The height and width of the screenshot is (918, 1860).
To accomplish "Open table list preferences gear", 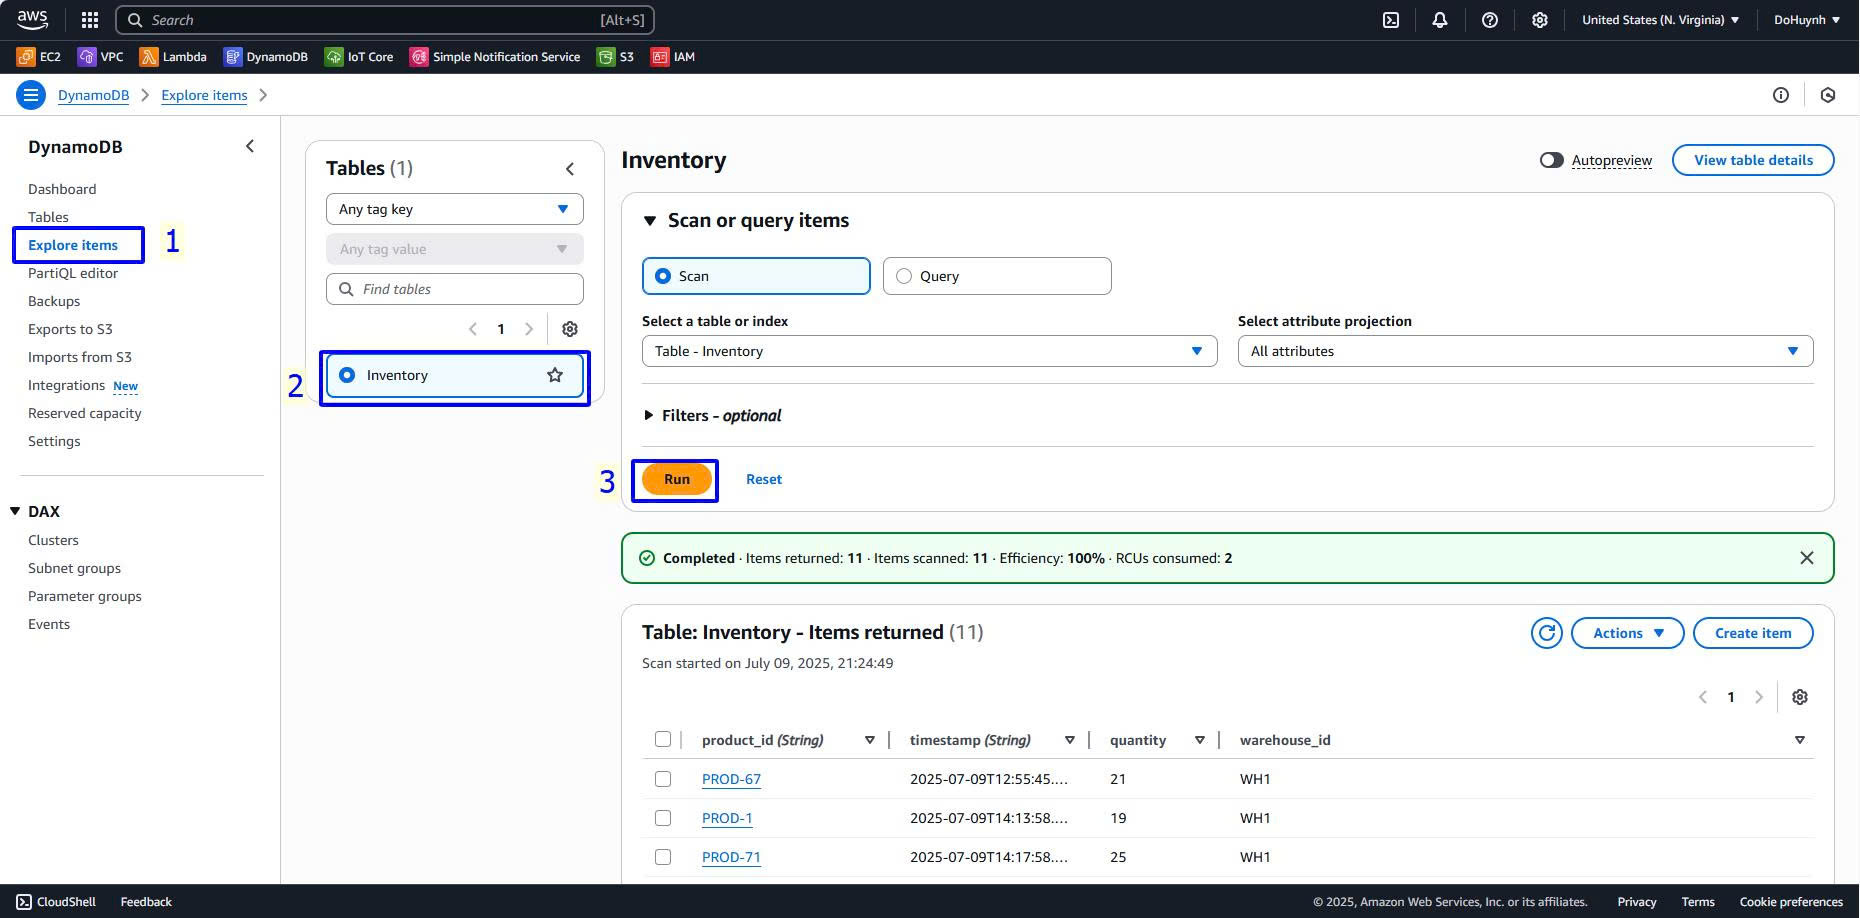I will click(570, 329).
